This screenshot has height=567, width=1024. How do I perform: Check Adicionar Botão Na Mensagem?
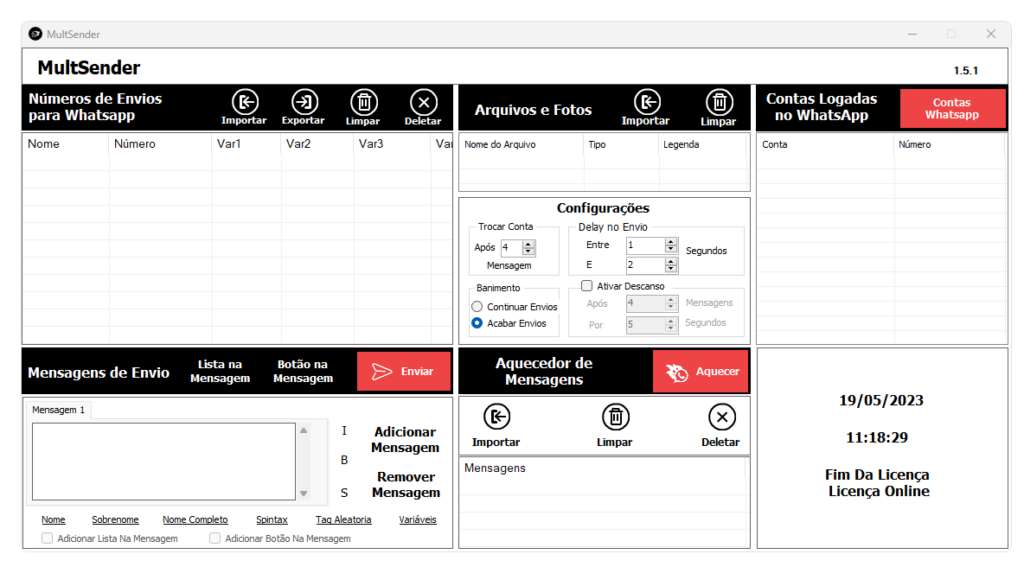(x=215, y=538)
